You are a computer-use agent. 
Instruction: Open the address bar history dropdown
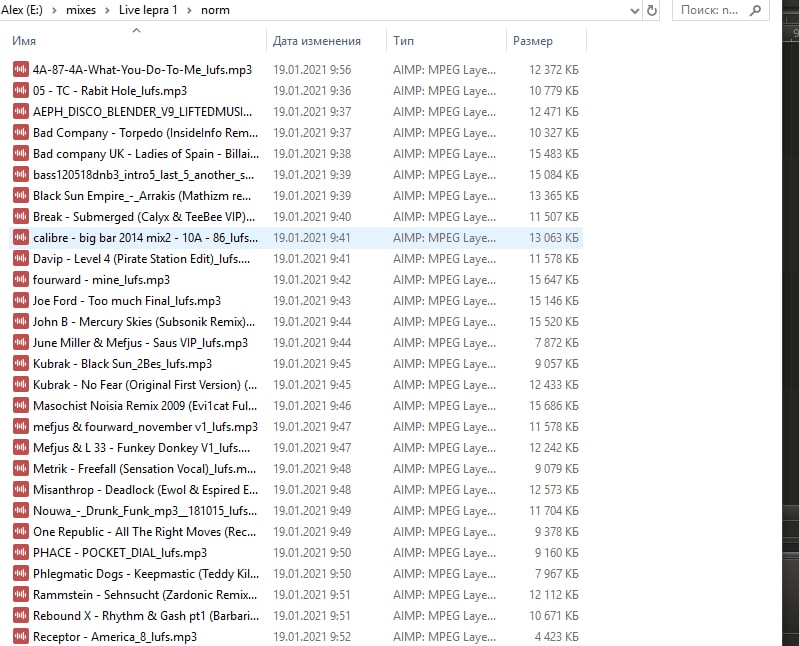click(x=635, y=11)
